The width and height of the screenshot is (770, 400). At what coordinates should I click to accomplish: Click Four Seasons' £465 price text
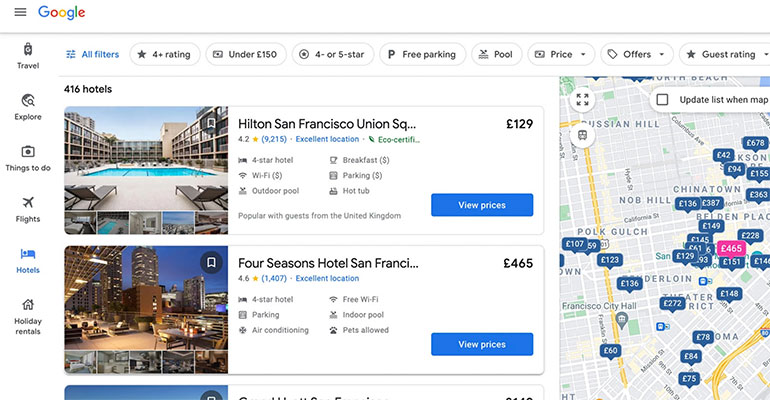click(x=518, y=264)
